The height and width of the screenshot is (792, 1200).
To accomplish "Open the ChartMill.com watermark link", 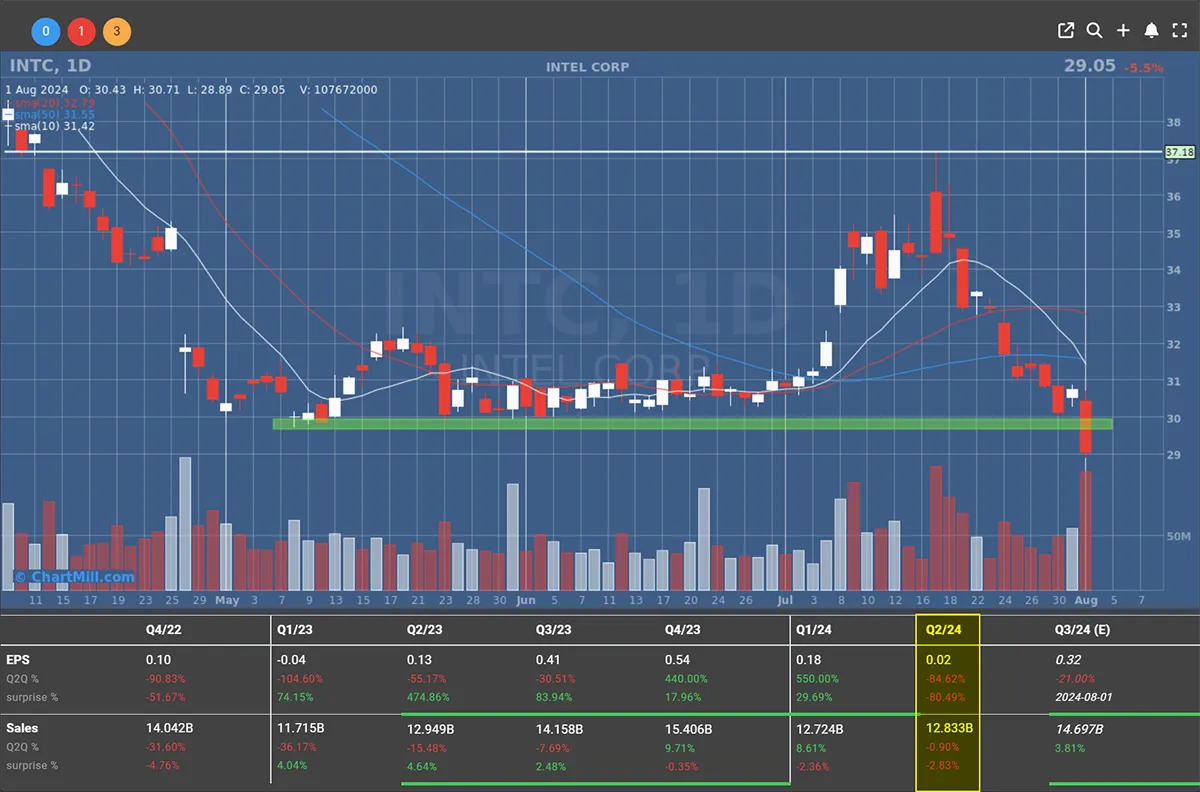I will tap(74, 577).
